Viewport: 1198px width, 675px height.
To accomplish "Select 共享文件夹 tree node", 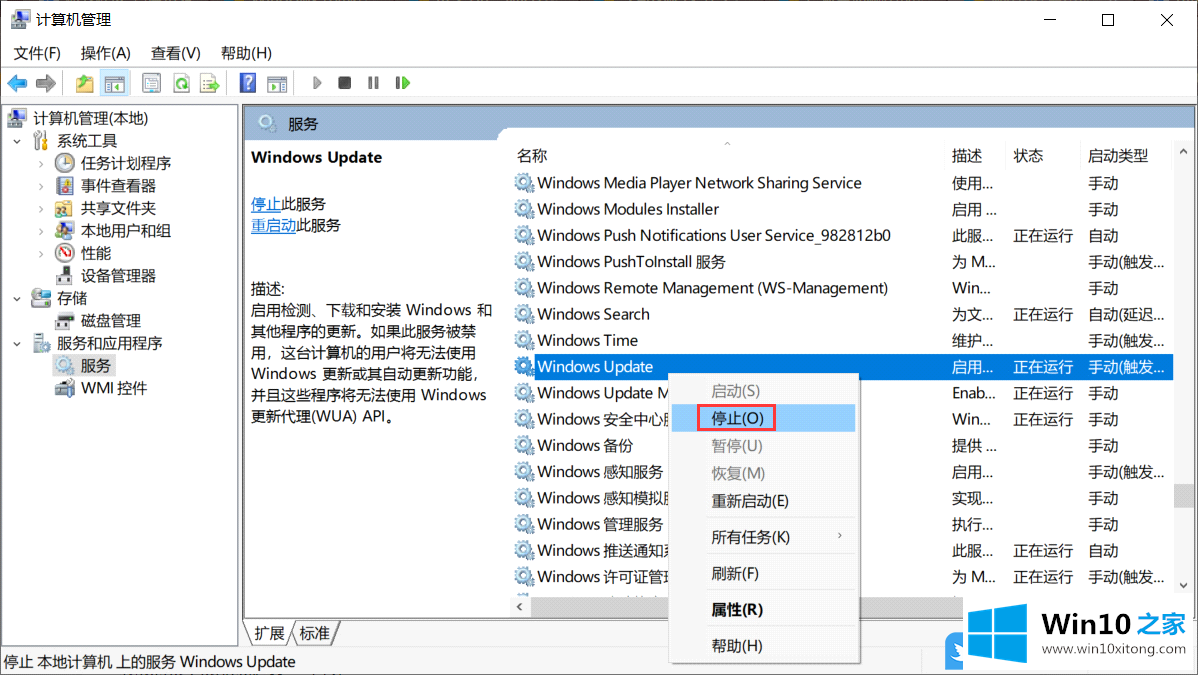I will pos(118,208).
